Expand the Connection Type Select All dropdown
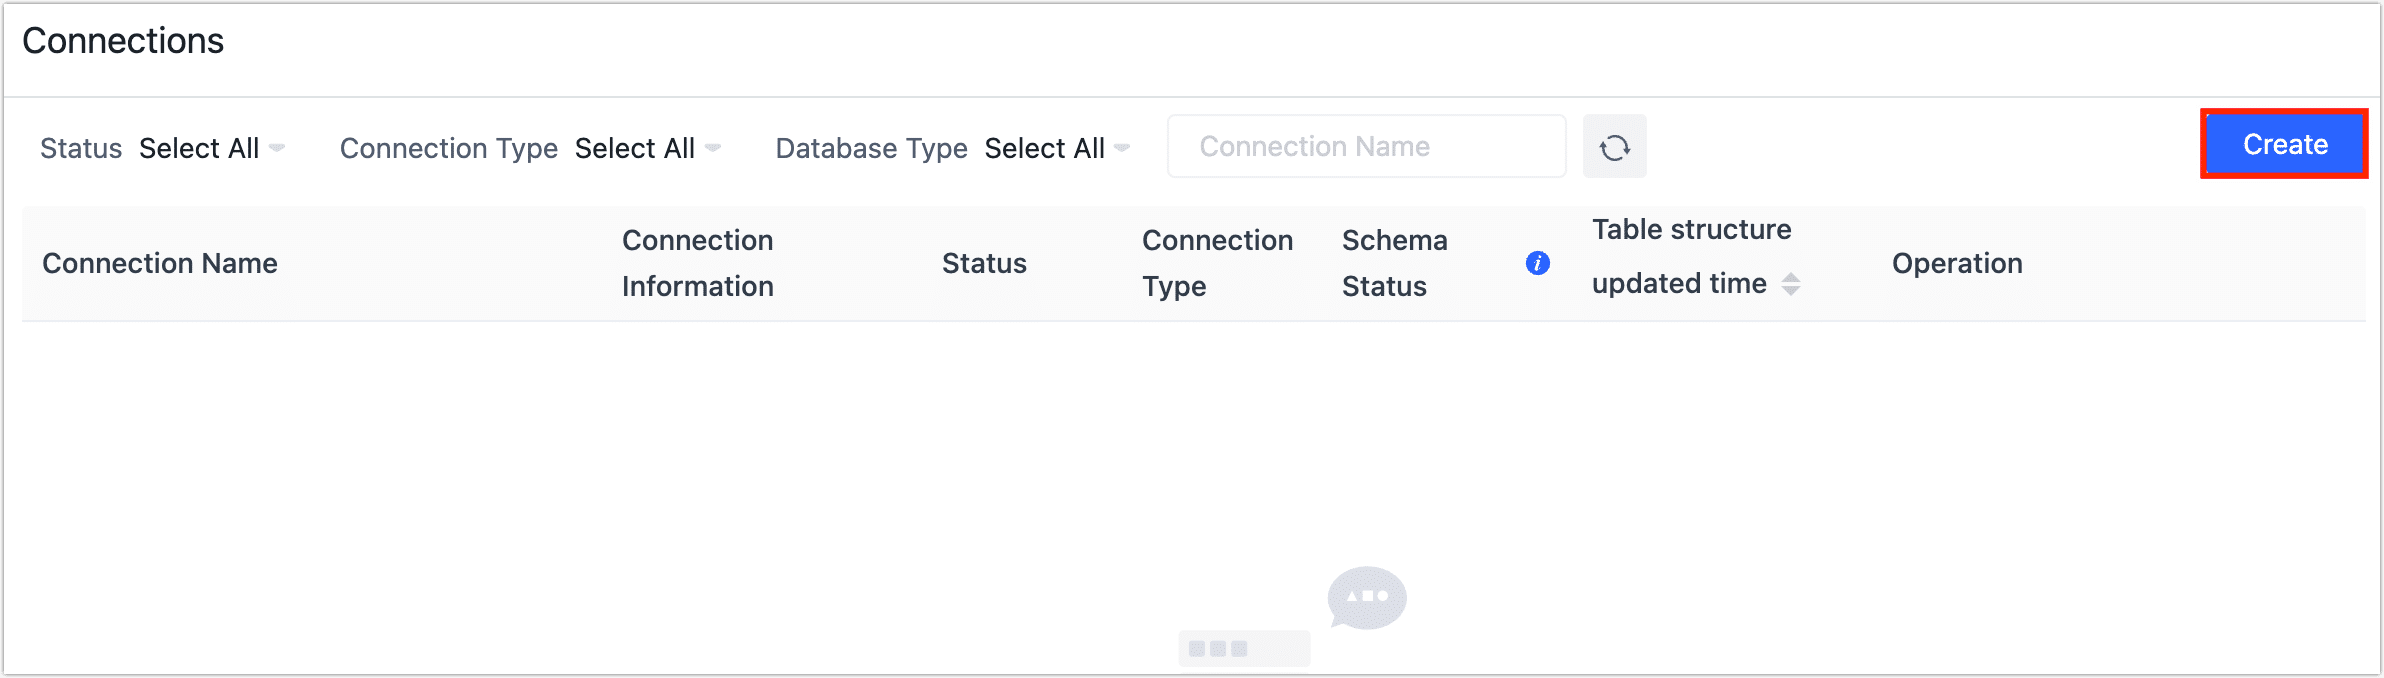Image resolution: width=2384 pixels, height=678 pixels. (x=634, y=148)
